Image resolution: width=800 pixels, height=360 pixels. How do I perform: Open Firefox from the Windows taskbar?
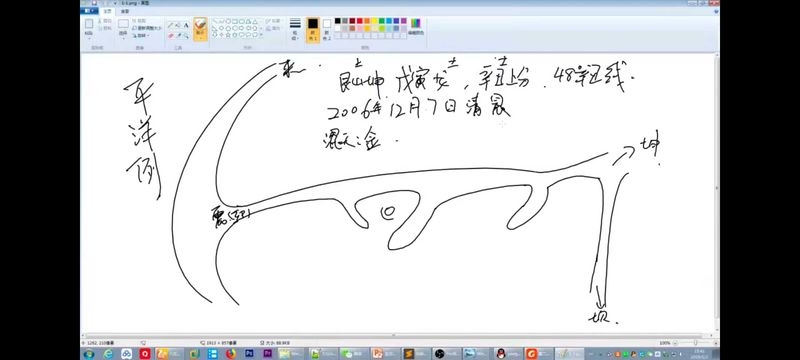click(231, 353)
